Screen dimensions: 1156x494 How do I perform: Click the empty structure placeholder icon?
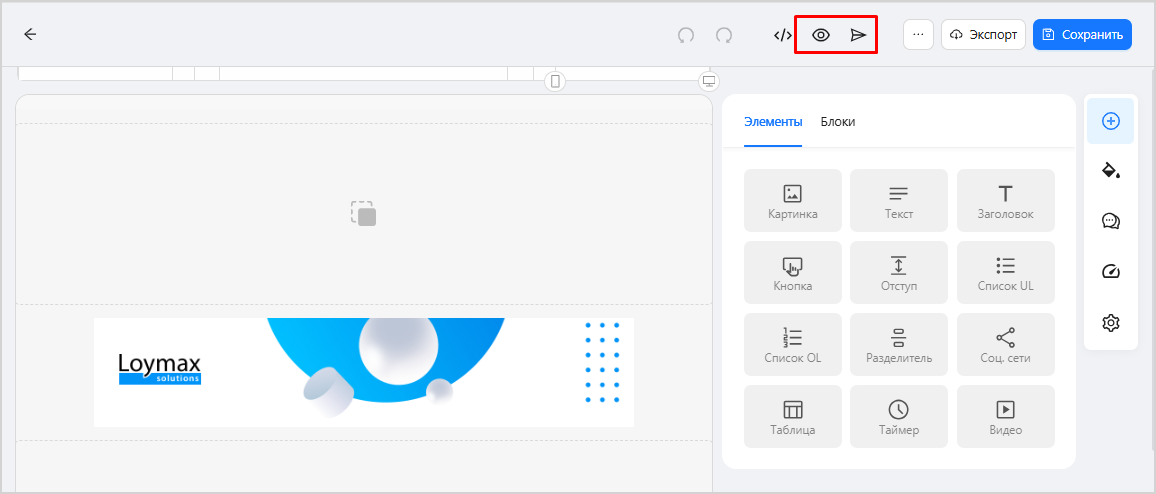(x=363, y=213)
